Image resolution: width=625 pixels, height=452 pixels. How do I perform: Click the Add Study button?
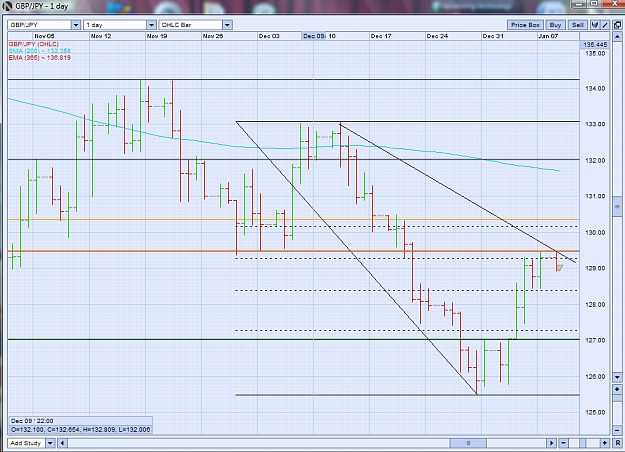pyautogui.click(x=26, y=443)
